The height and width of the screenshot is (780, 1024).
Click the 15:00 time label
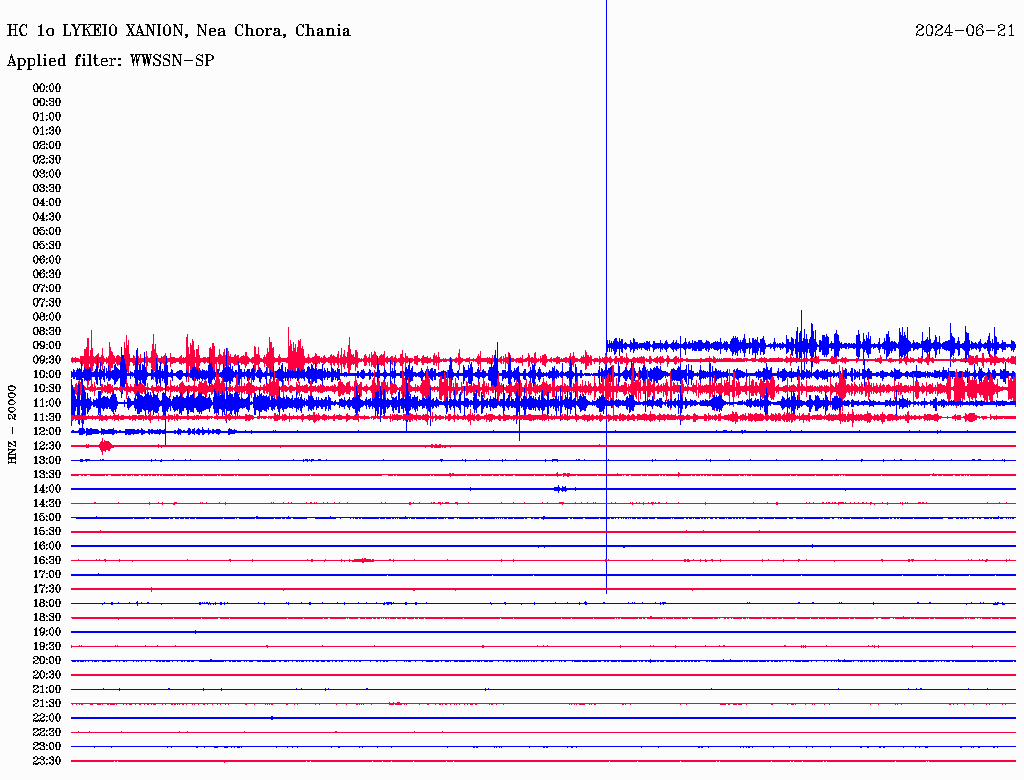pos(46,517)
